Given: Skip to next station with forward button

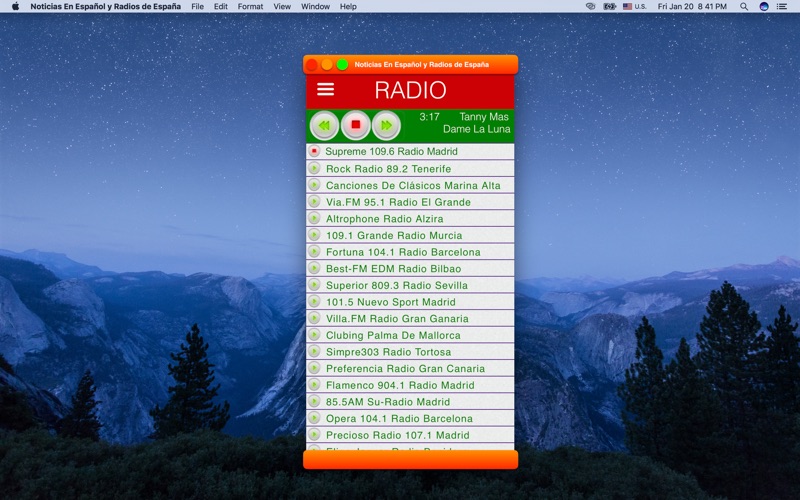Looking at the screenshot, I should click(x=386, y=125).
